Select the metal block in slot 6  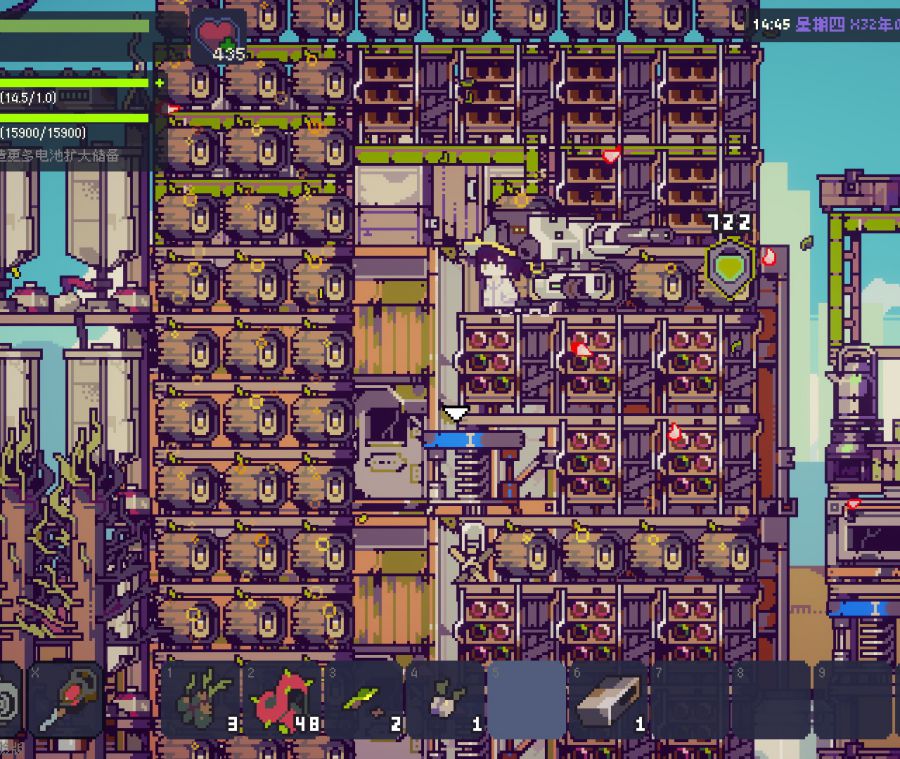click(608, 699)
